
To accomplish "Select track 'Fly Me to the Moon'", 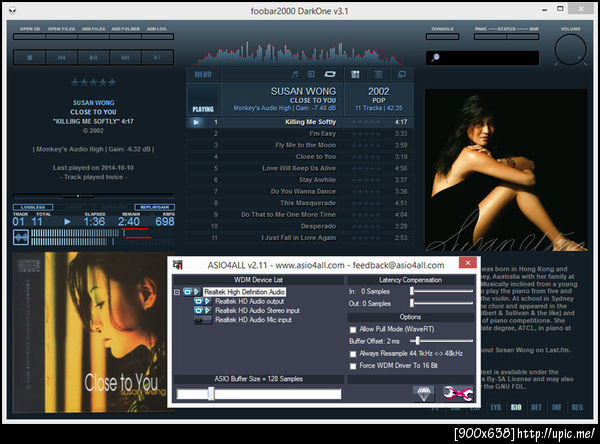I will point(300,145).
